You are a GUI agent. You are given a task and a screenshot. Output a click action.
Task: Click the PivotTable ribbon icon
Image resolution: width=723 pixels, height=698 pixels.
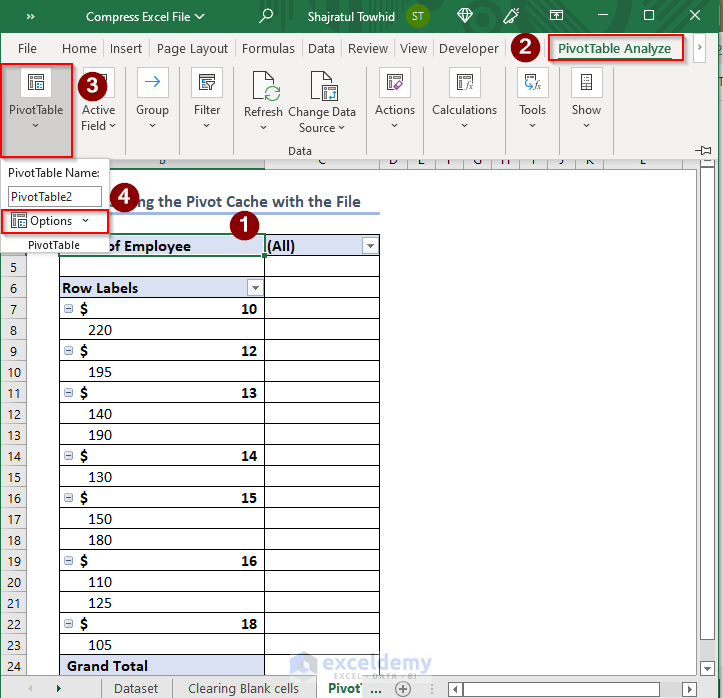(36, 83)
